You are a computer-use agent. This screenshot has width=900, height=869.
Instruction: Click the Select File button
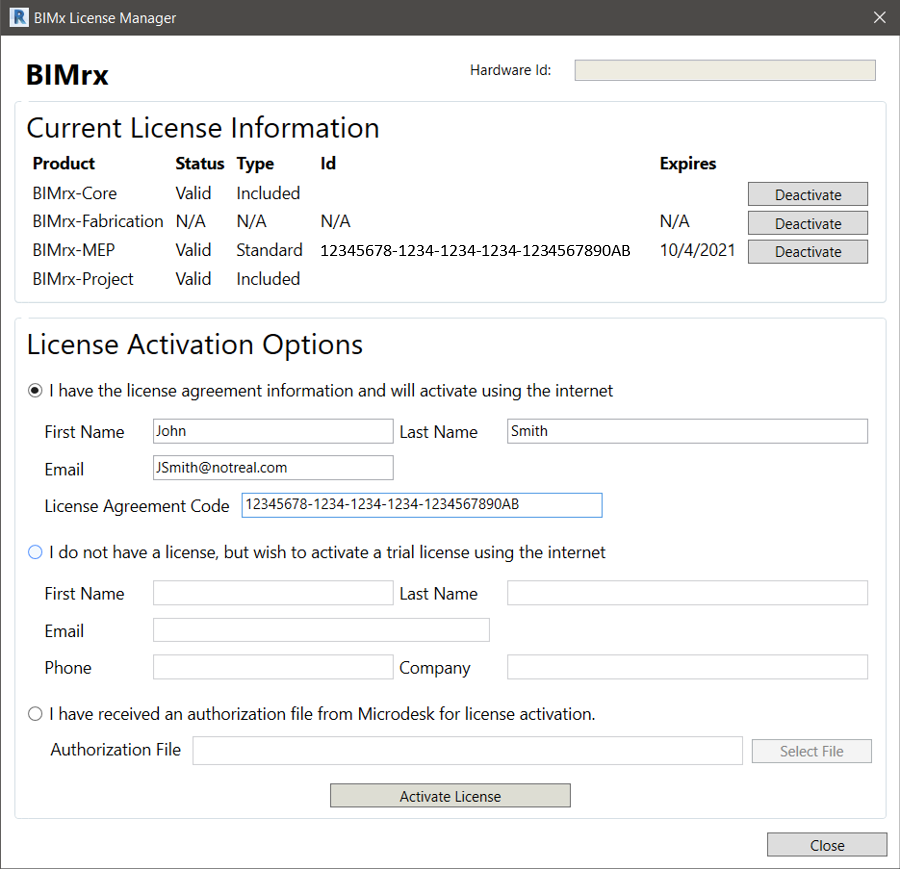tap(812, 751)
